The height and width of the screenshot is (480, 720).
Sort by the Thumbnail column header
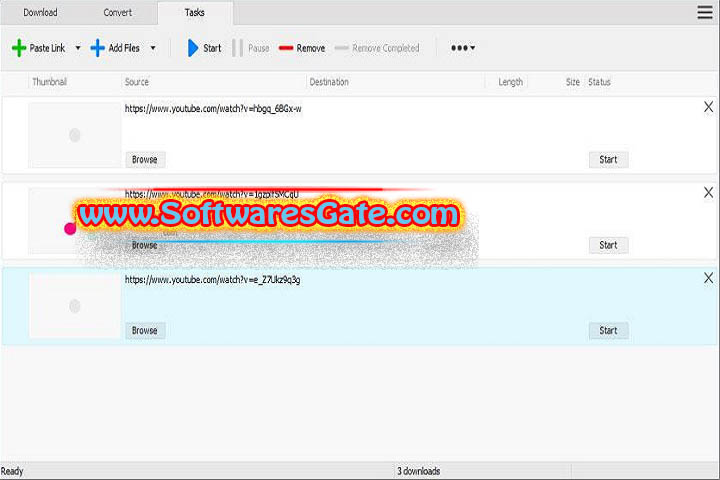coord(50,82)
